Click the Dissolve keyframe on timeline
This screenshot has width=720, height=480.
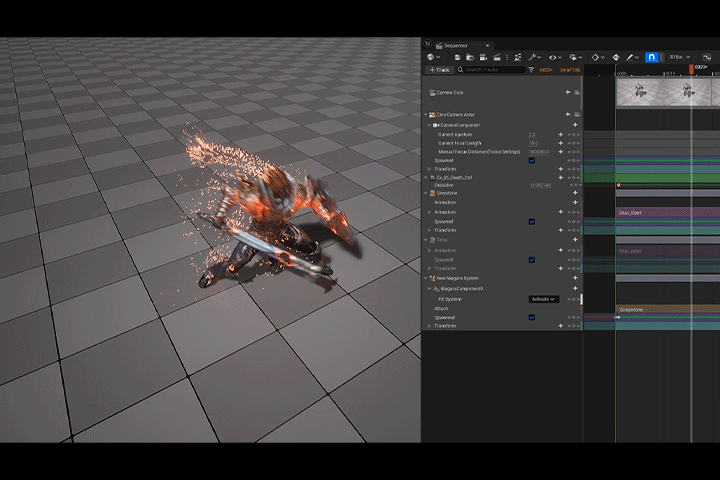(619, 185)
